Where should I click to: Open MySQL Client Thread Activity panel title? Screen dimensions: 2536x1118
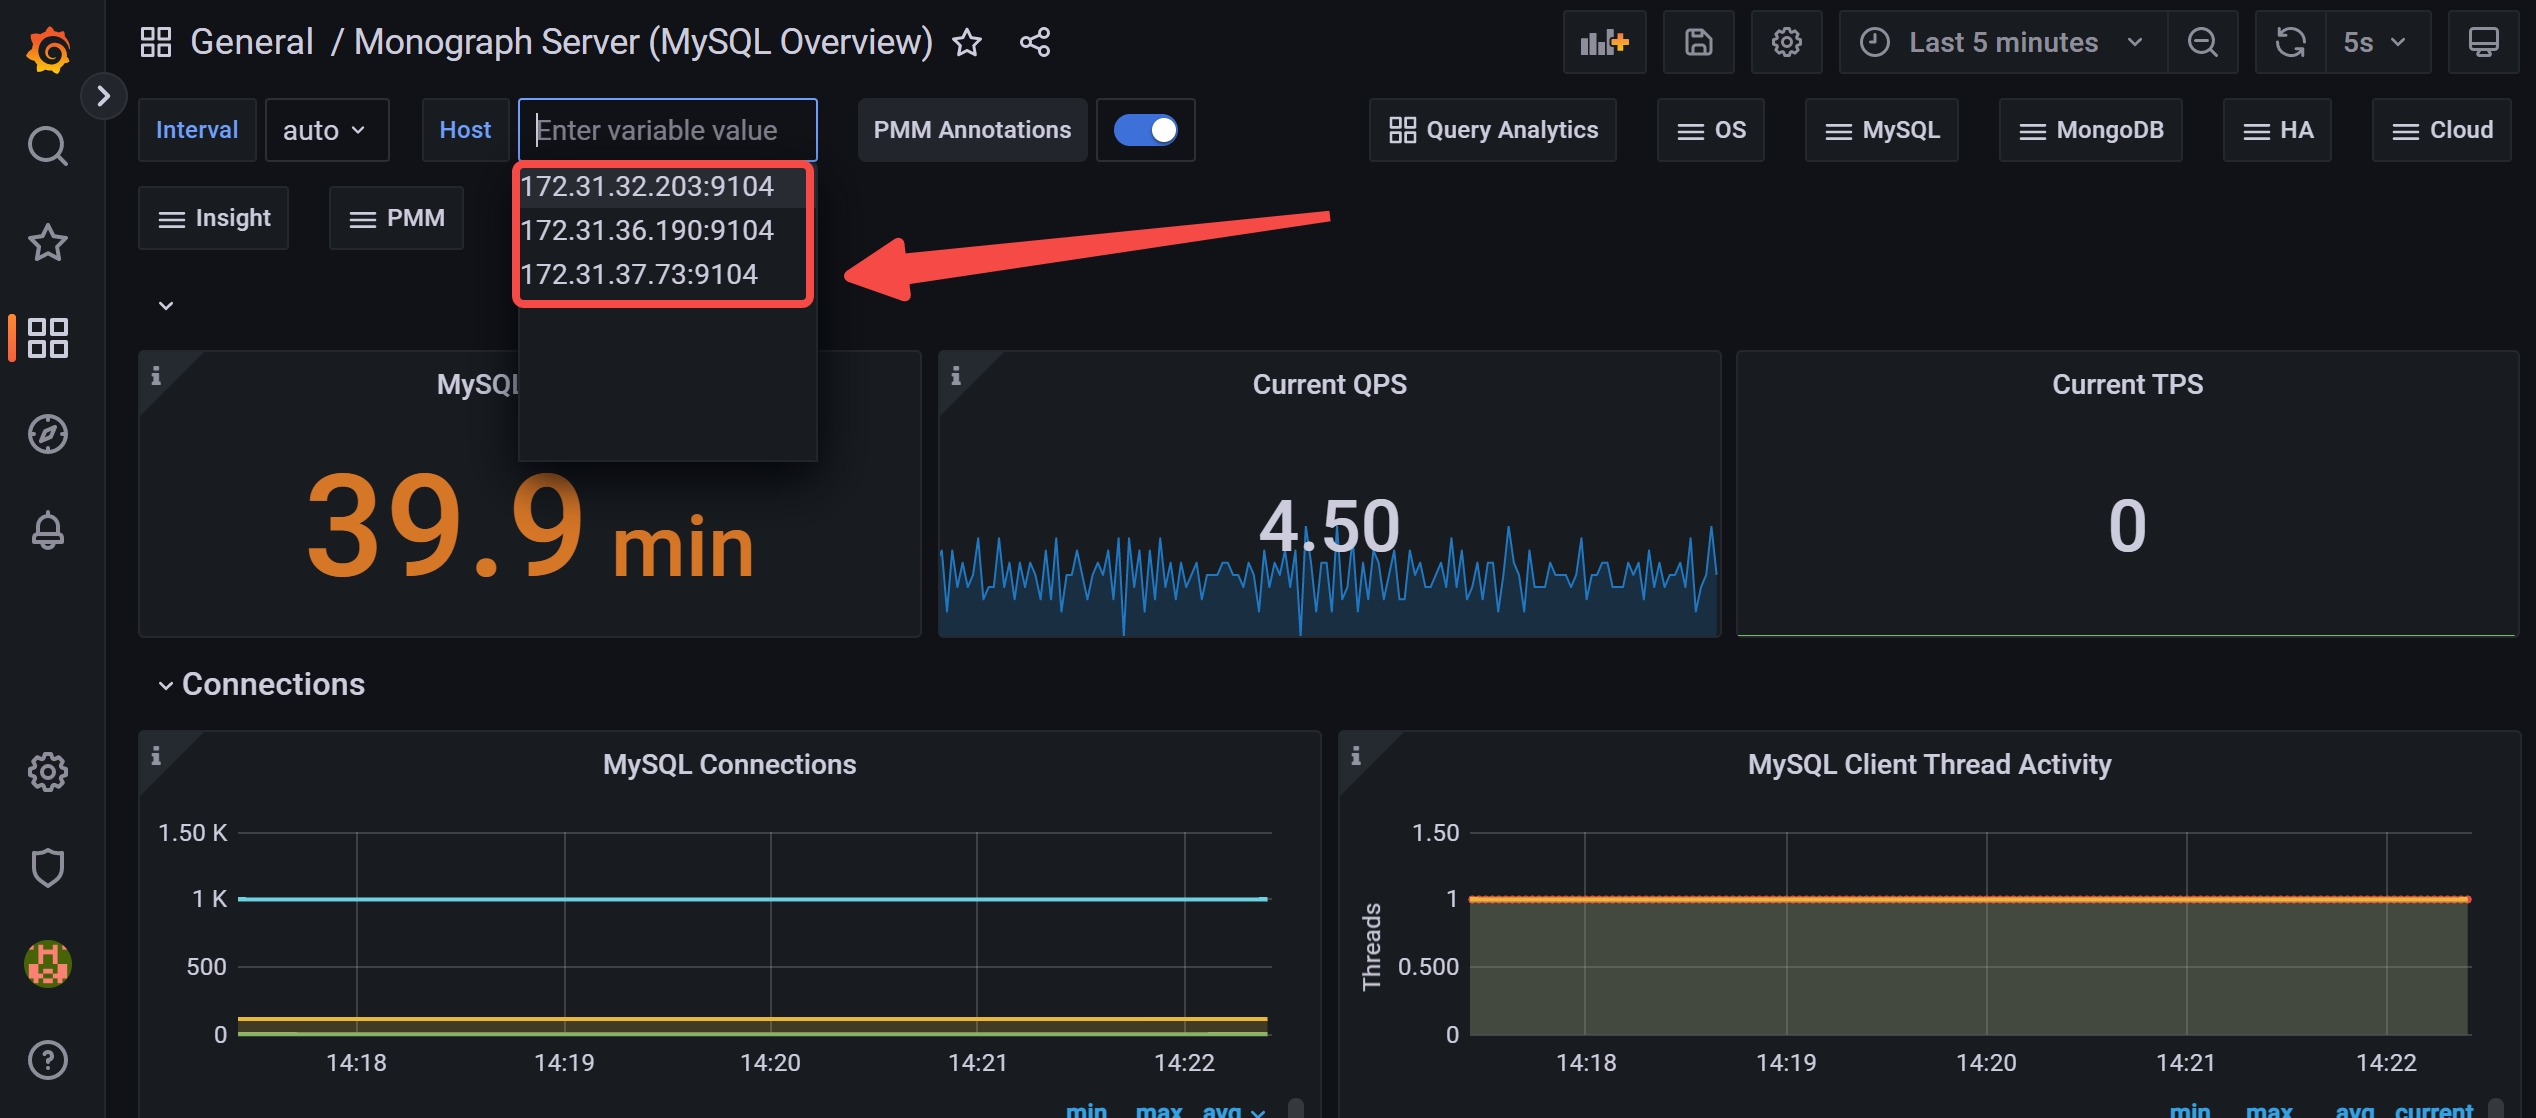tap(1929, 765)
